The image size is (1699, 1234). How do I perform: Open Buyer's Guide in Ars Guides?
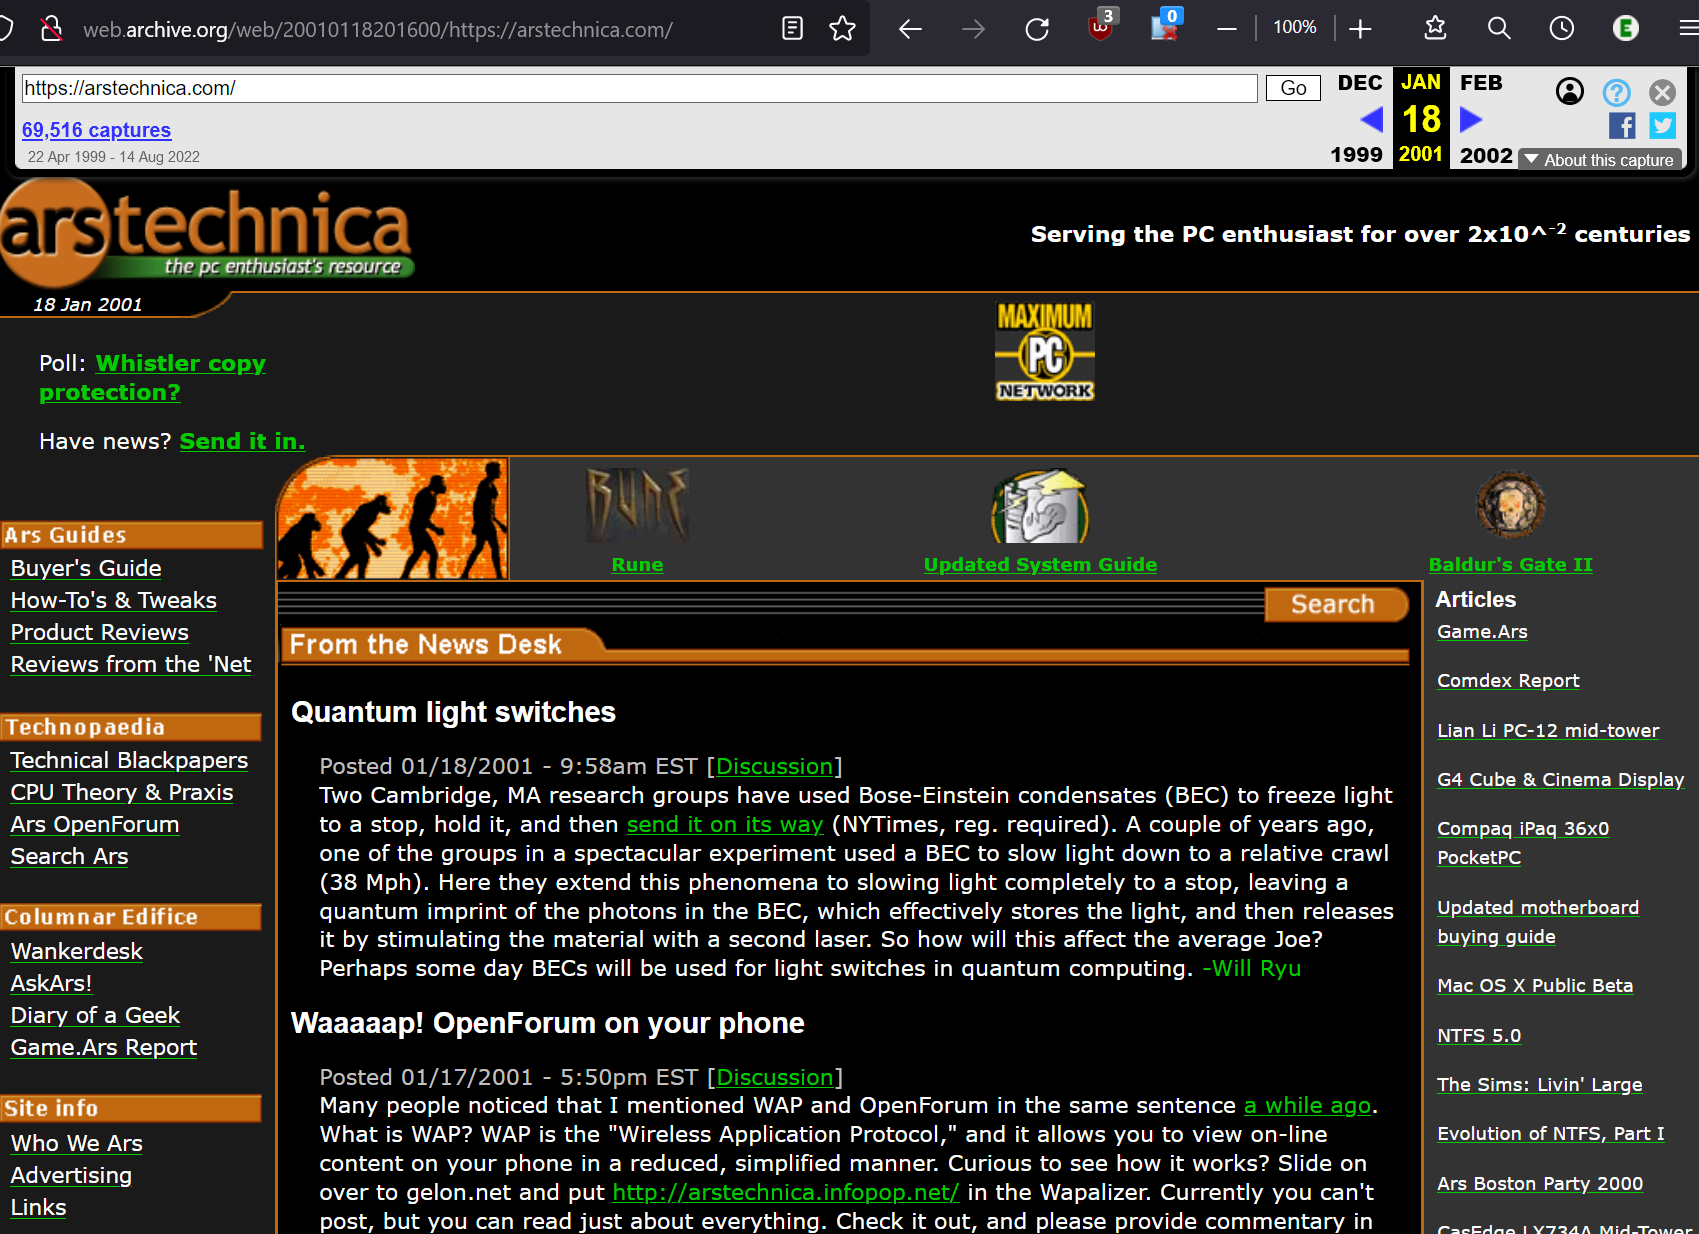[86, 568]
